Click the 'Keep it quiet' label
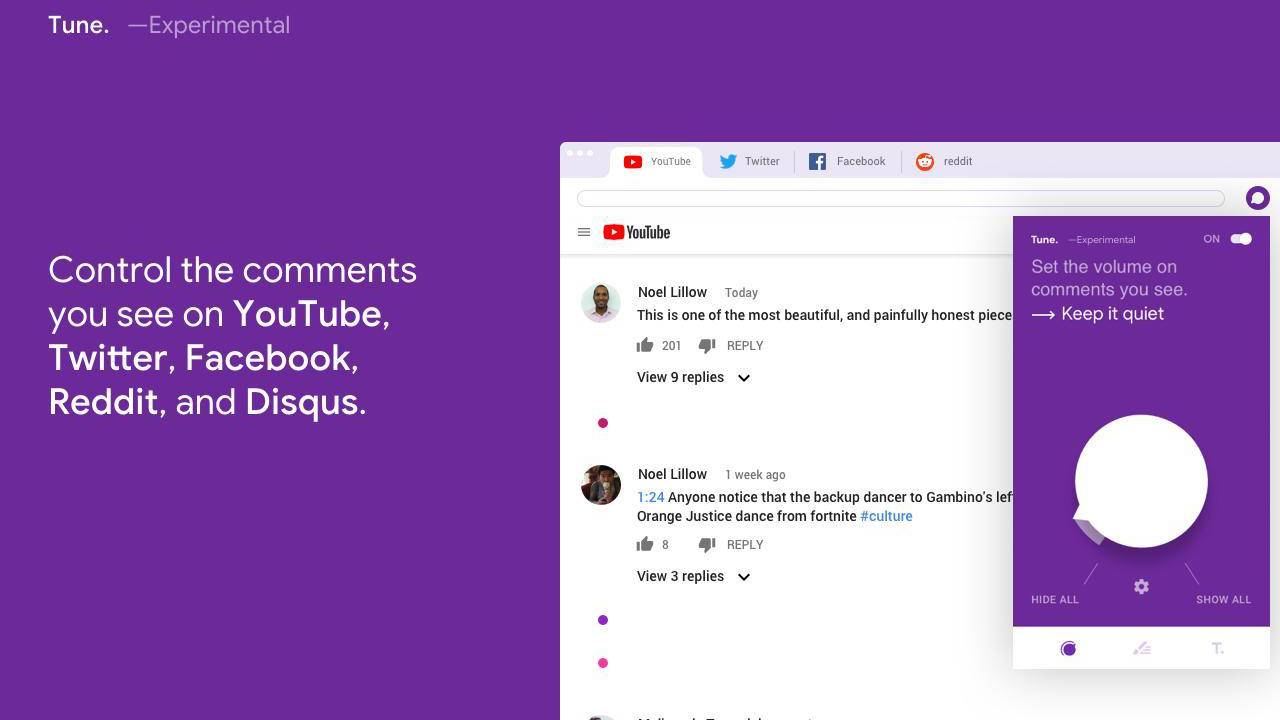The width and height of the screenshot is (1280, 720). 1113,314
